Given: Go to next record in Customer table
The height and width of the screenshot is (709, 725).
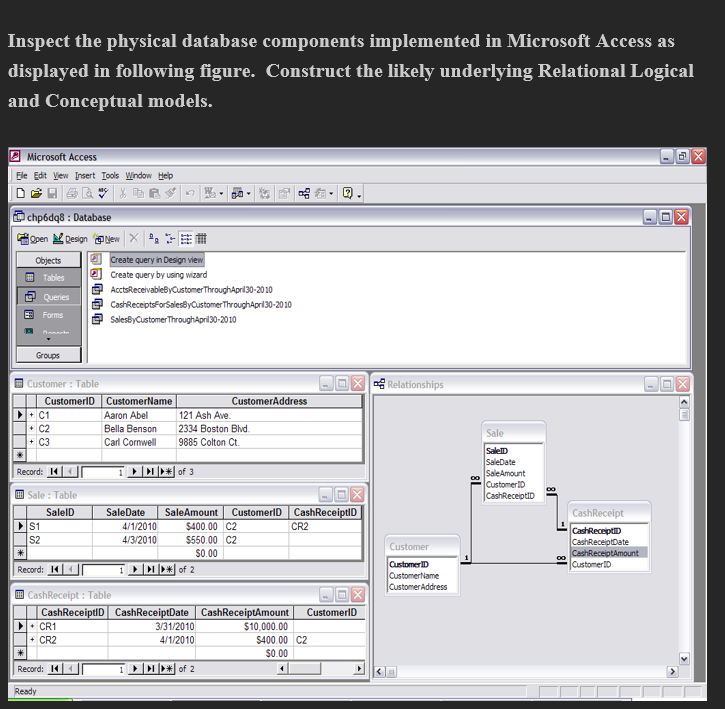Looking at the screenshot, I should tap(135, 472).
